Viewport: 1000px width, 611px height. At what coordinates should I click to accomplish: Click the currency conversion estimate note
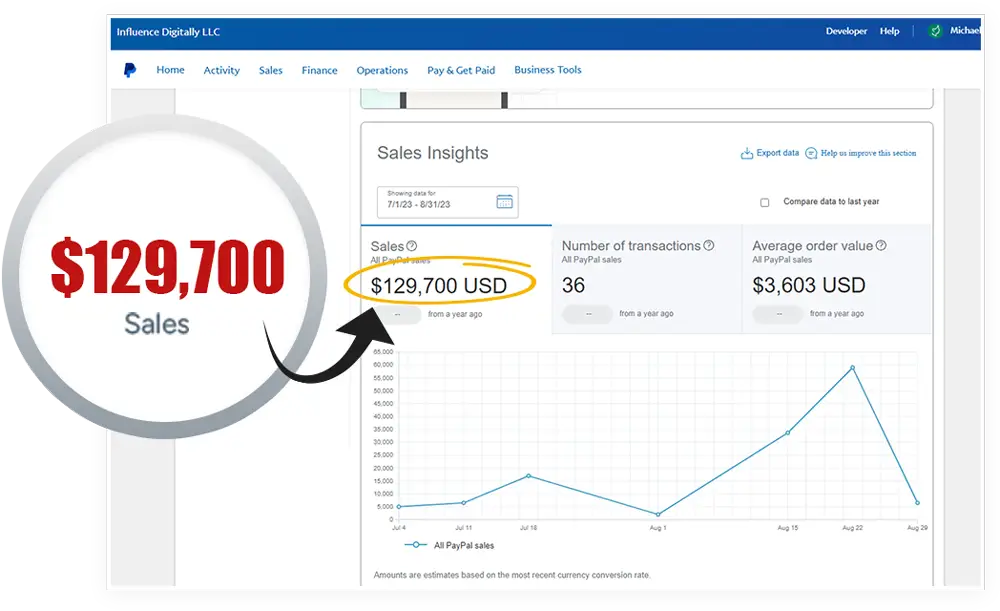tap(512, 575)
